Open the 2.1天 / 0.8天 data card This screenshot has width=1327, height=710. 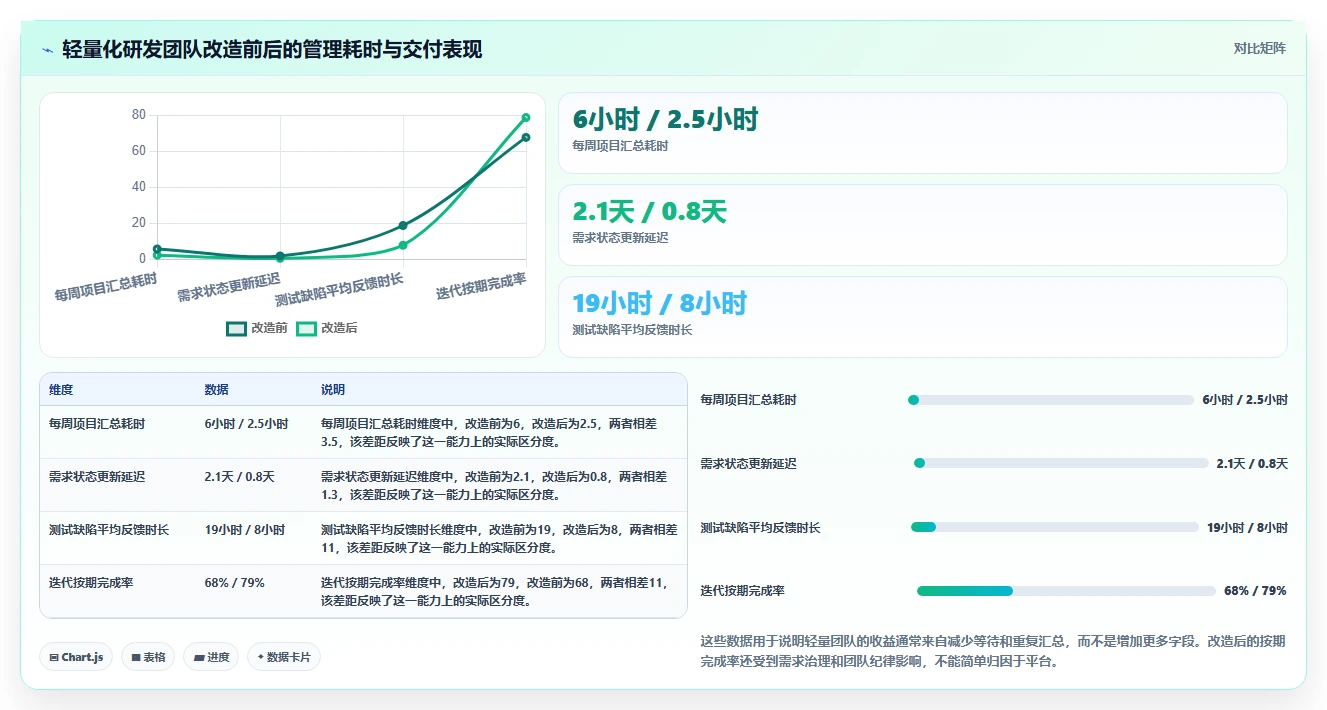click(x=922, y=225)
